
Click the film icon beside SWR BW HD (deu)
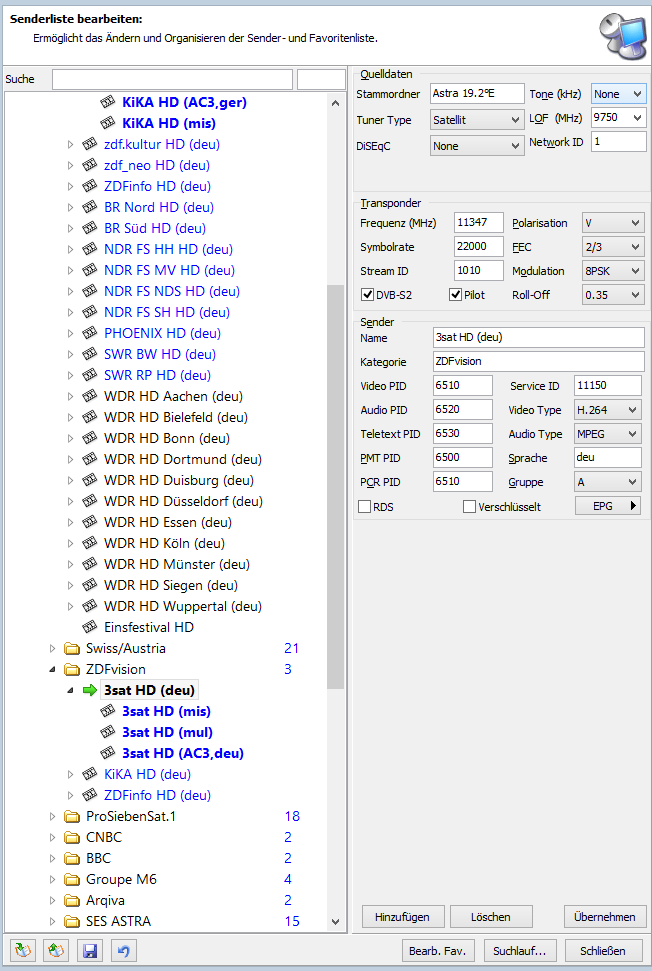[x=90, y=354]
